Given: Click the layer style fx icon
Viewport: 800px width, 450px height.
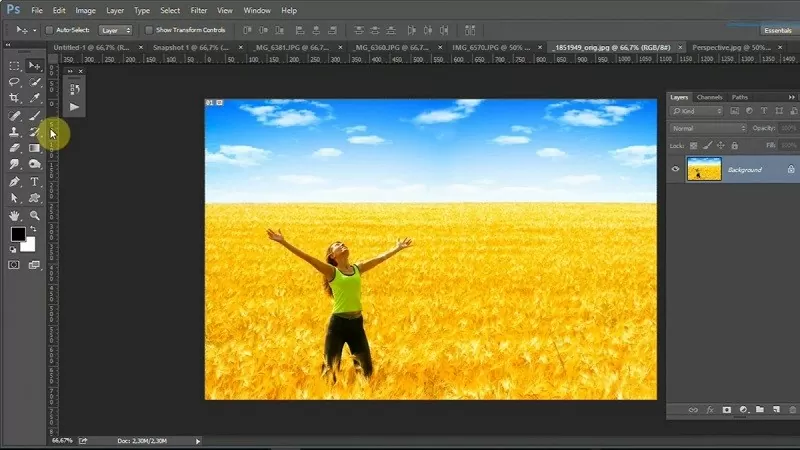Looking at the screenshot, I should 709,410.
